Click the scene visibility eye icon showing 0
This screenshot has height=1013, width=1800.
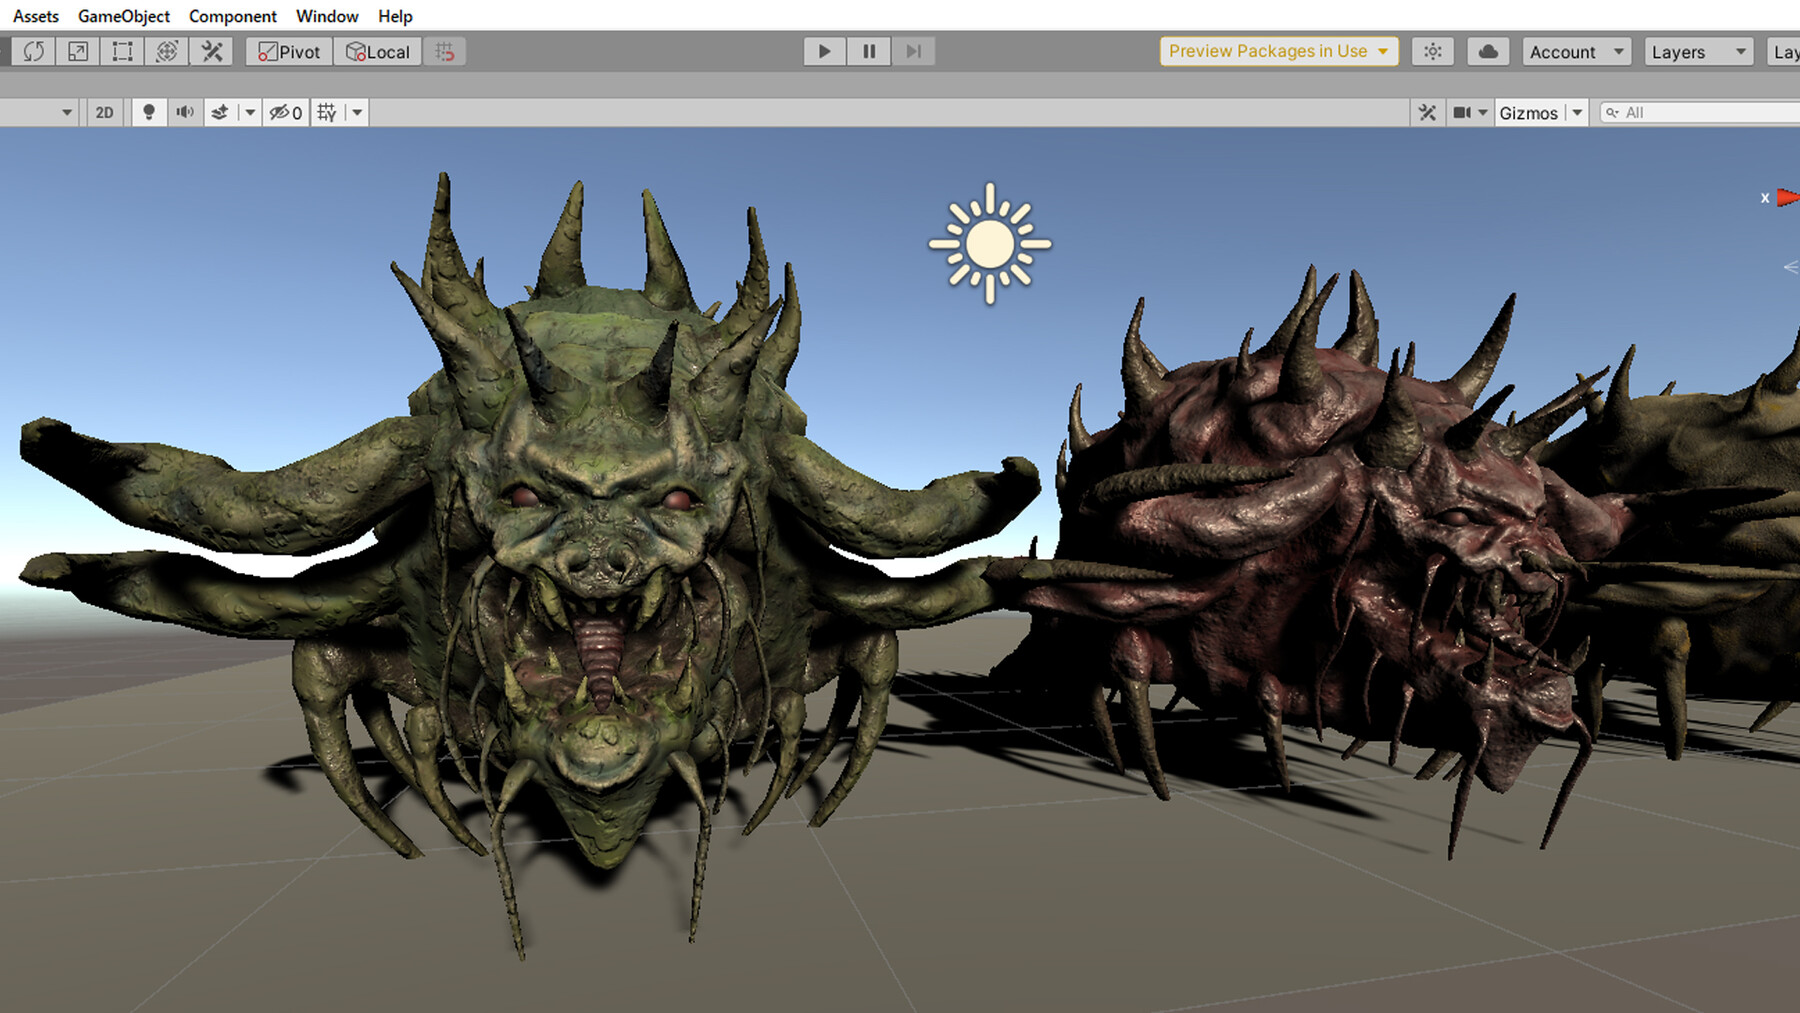pos(285,112)
